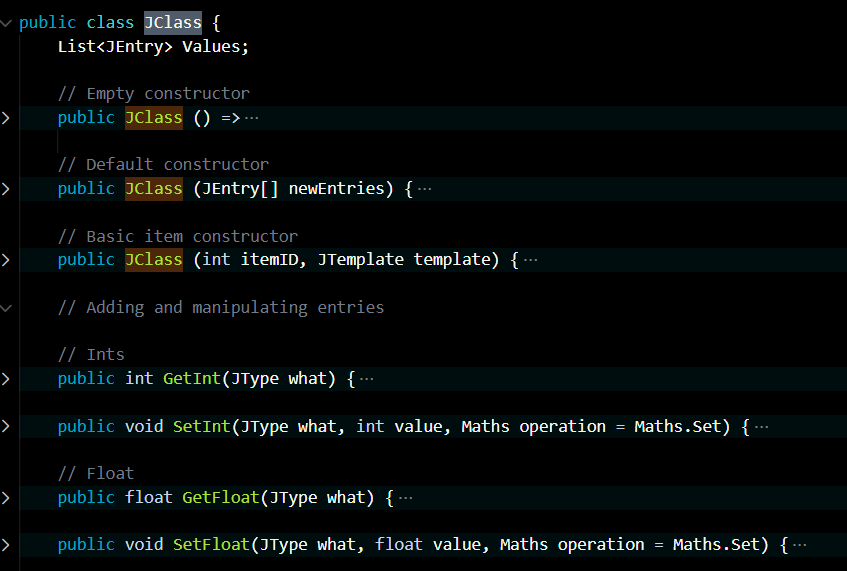Expand the SetFloat method fold arrow
Viewport: 847px width, 571px height.
(6, 545)
